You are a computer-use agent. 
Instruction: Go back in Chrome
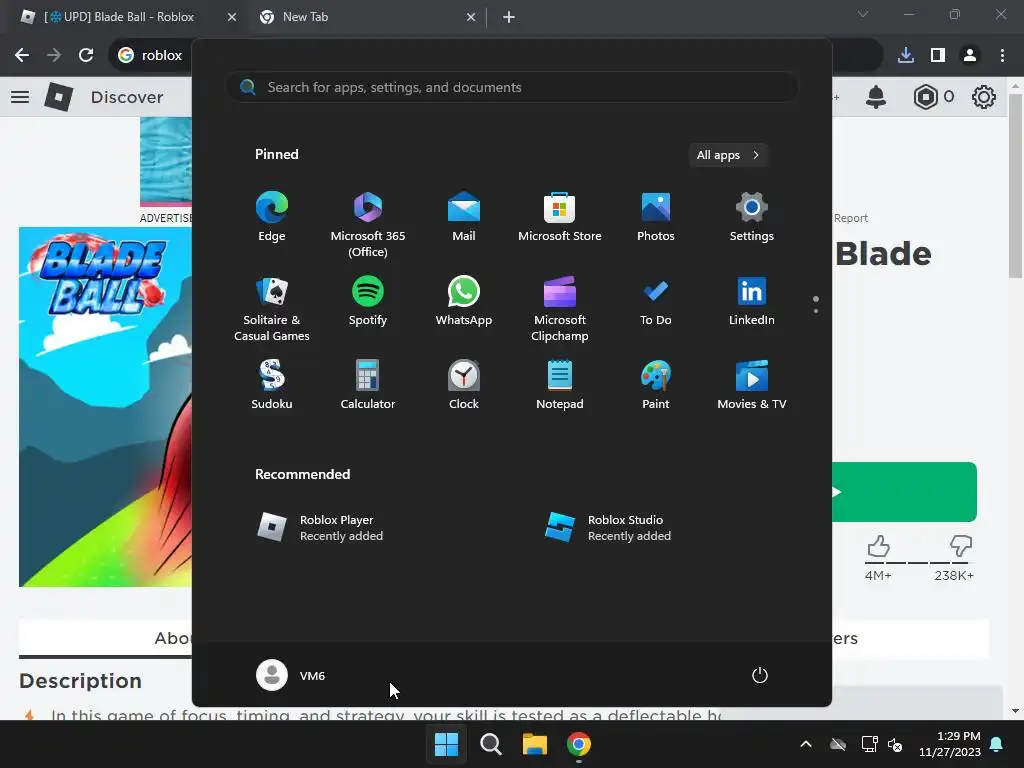(22, 55)
